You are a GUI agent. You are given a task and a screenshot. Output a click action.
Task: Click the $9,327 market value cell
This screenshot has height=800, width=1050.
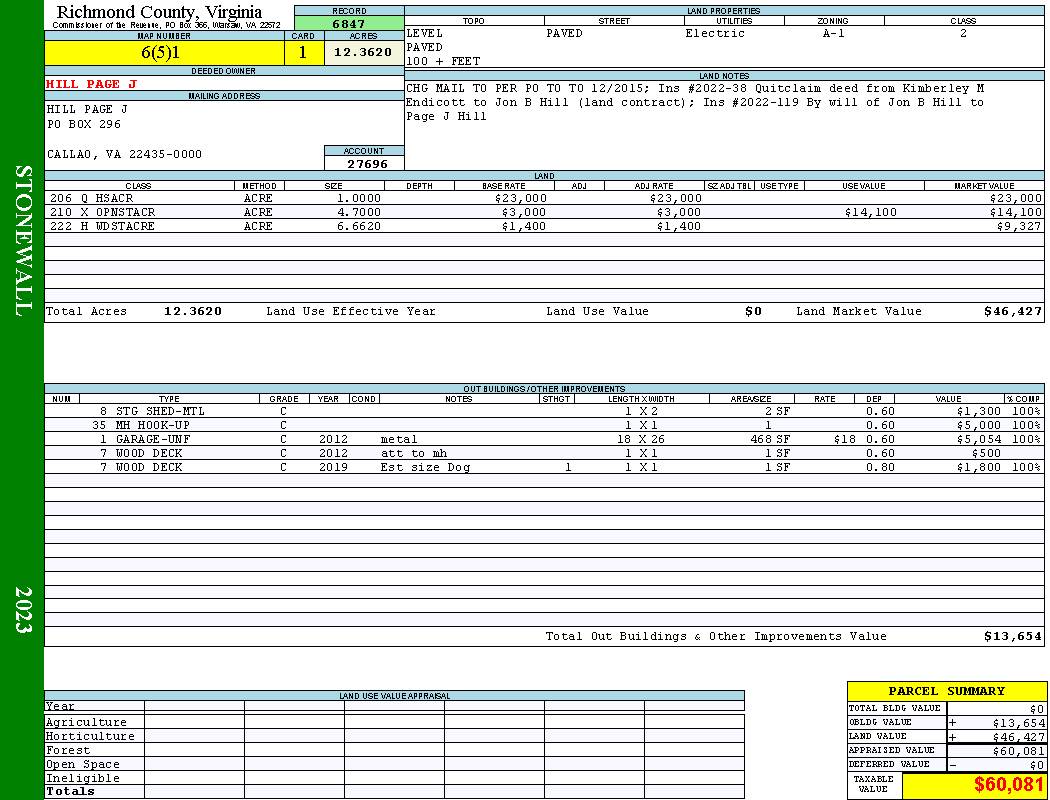(1019, 226)
